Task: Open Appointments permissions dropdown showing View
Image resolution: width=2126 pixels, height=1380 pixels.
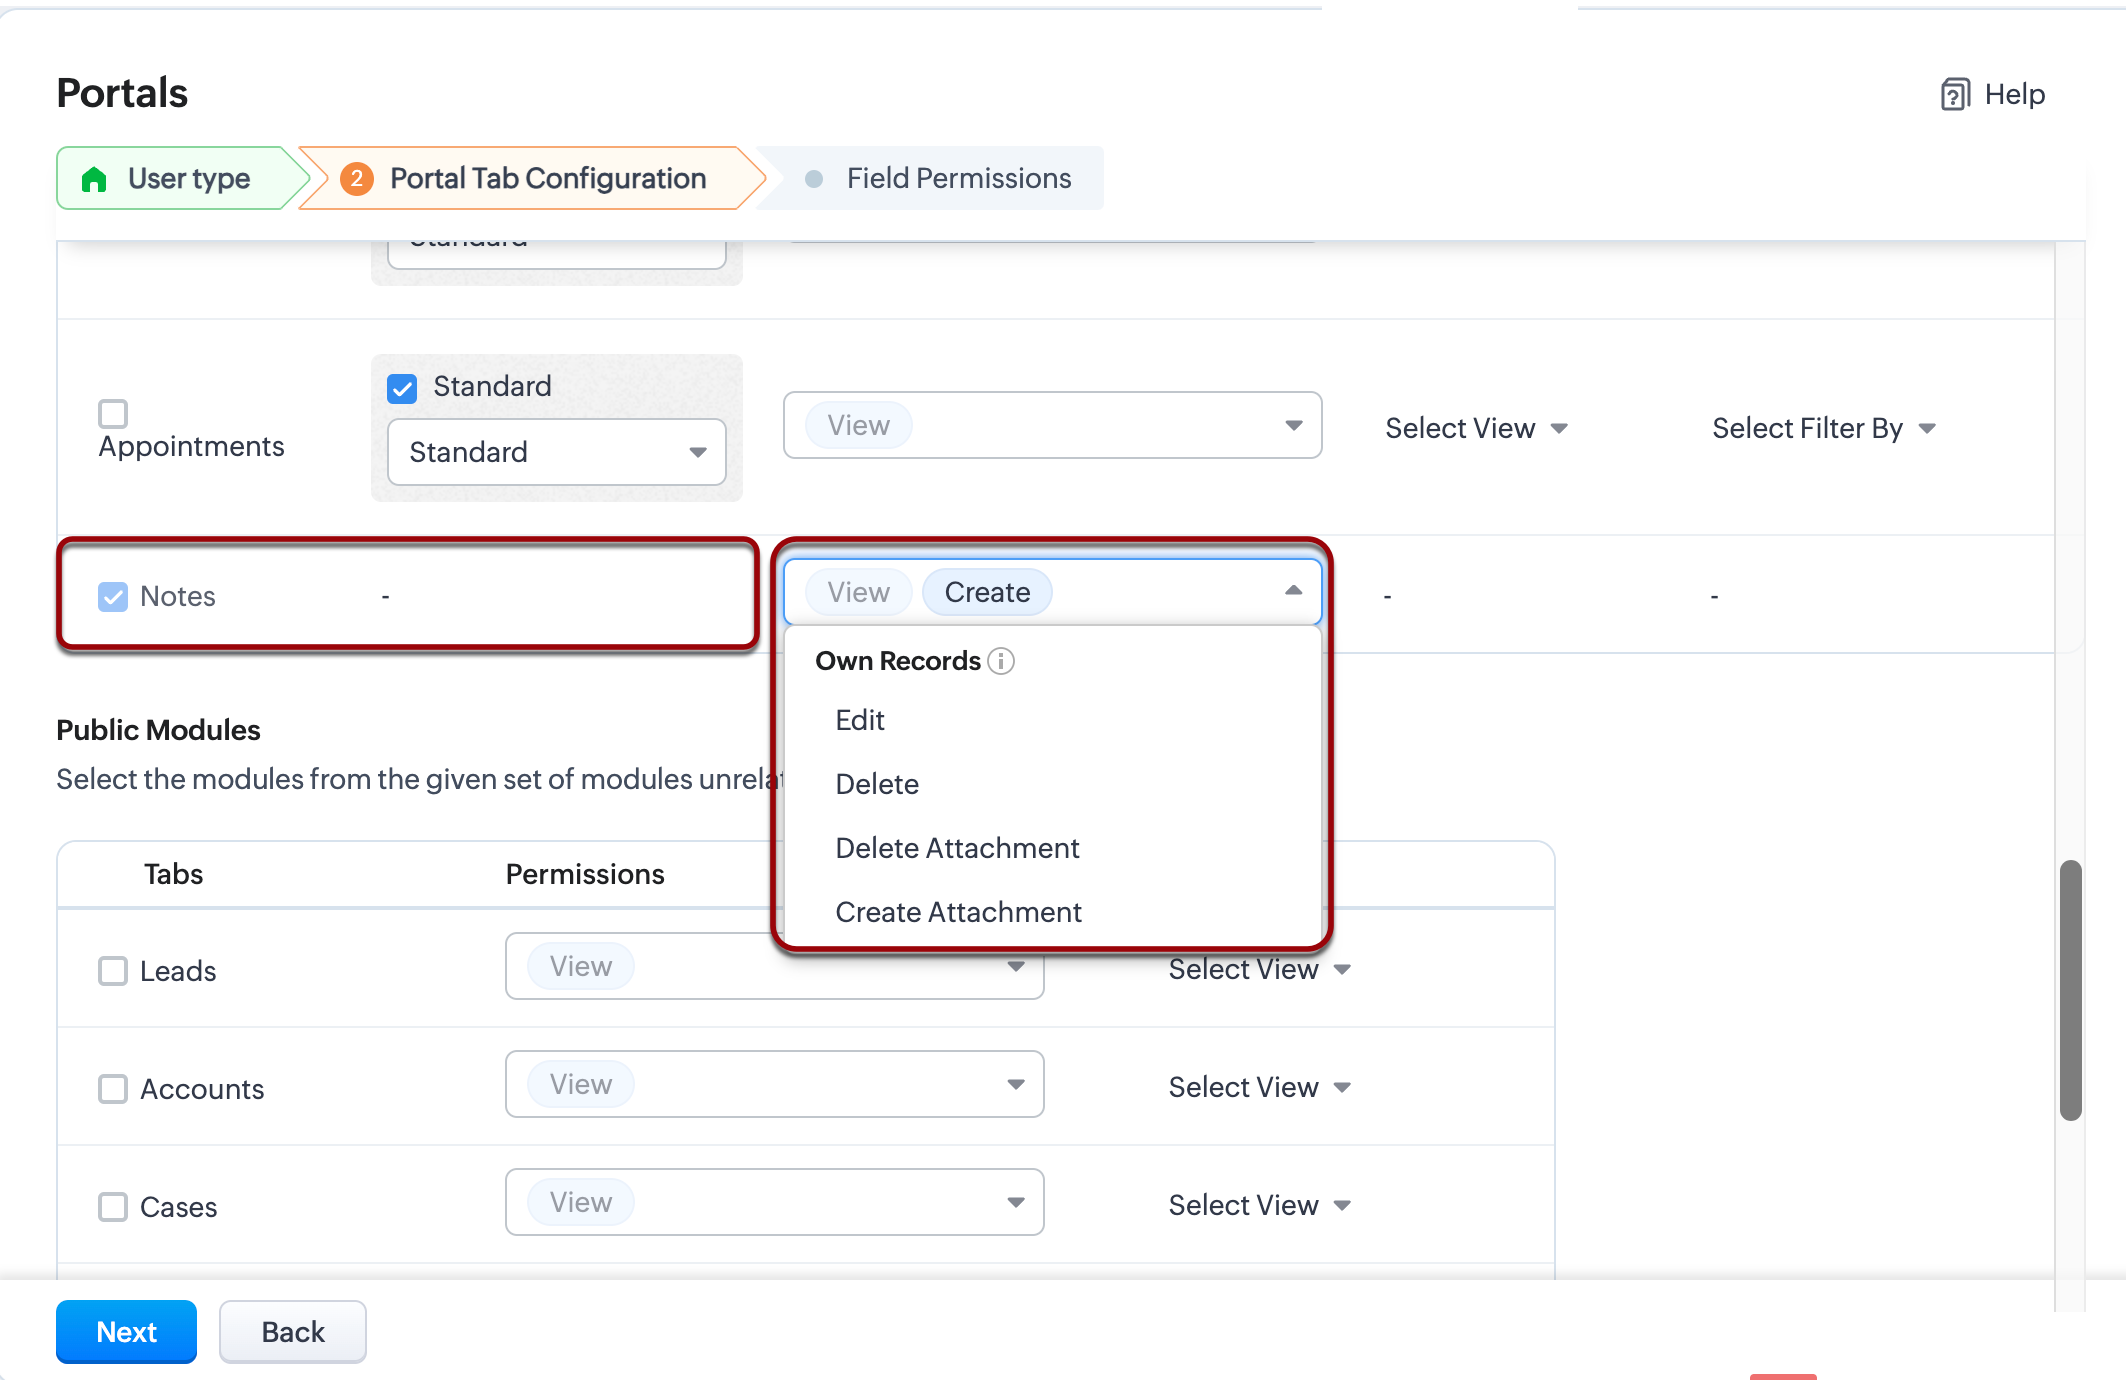Action: click(1052, 425)
